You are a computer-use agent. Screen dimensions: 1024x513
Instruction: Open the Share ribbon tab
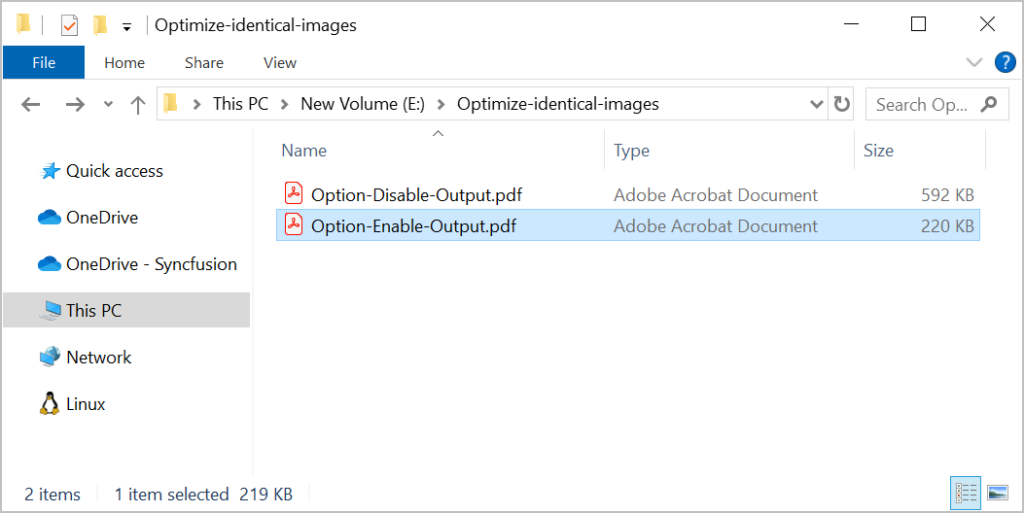(x=204, y=62)
